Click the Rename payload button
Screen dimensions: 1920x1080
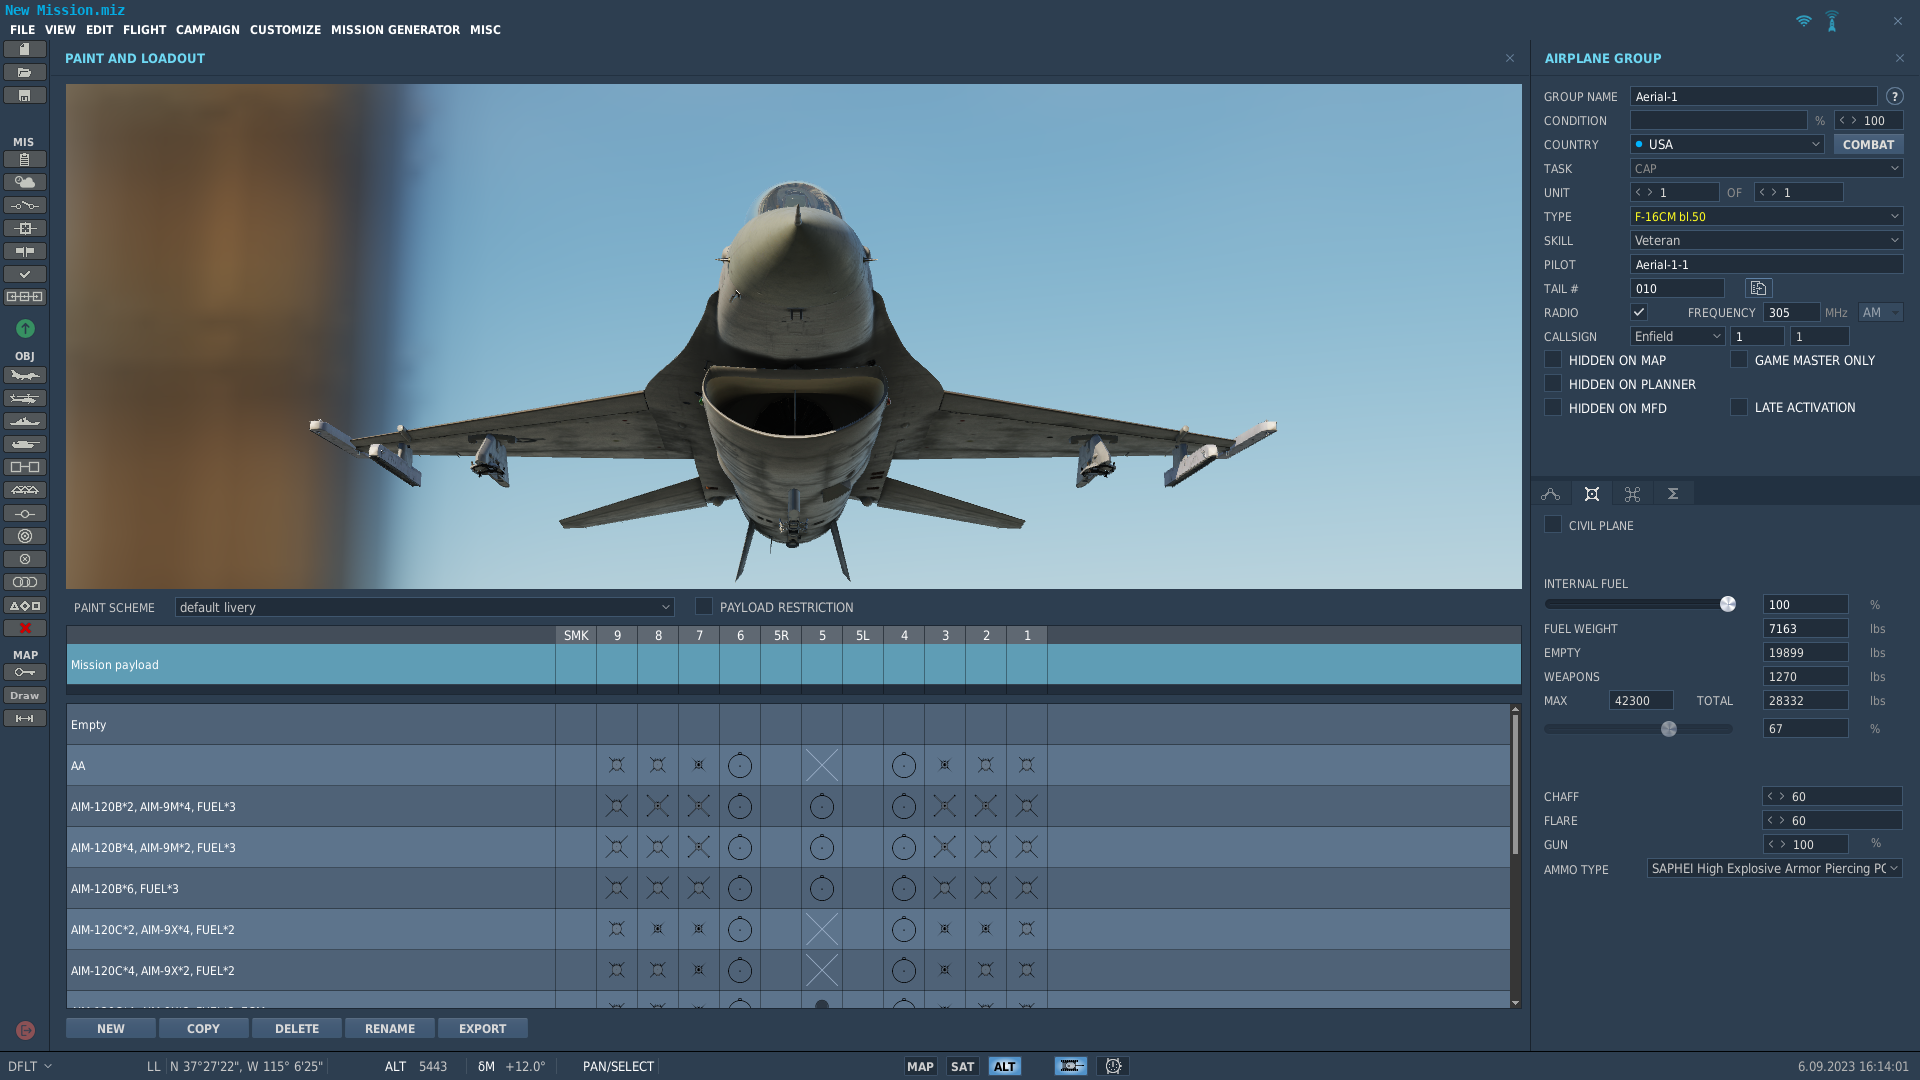tap(389, 1028)
